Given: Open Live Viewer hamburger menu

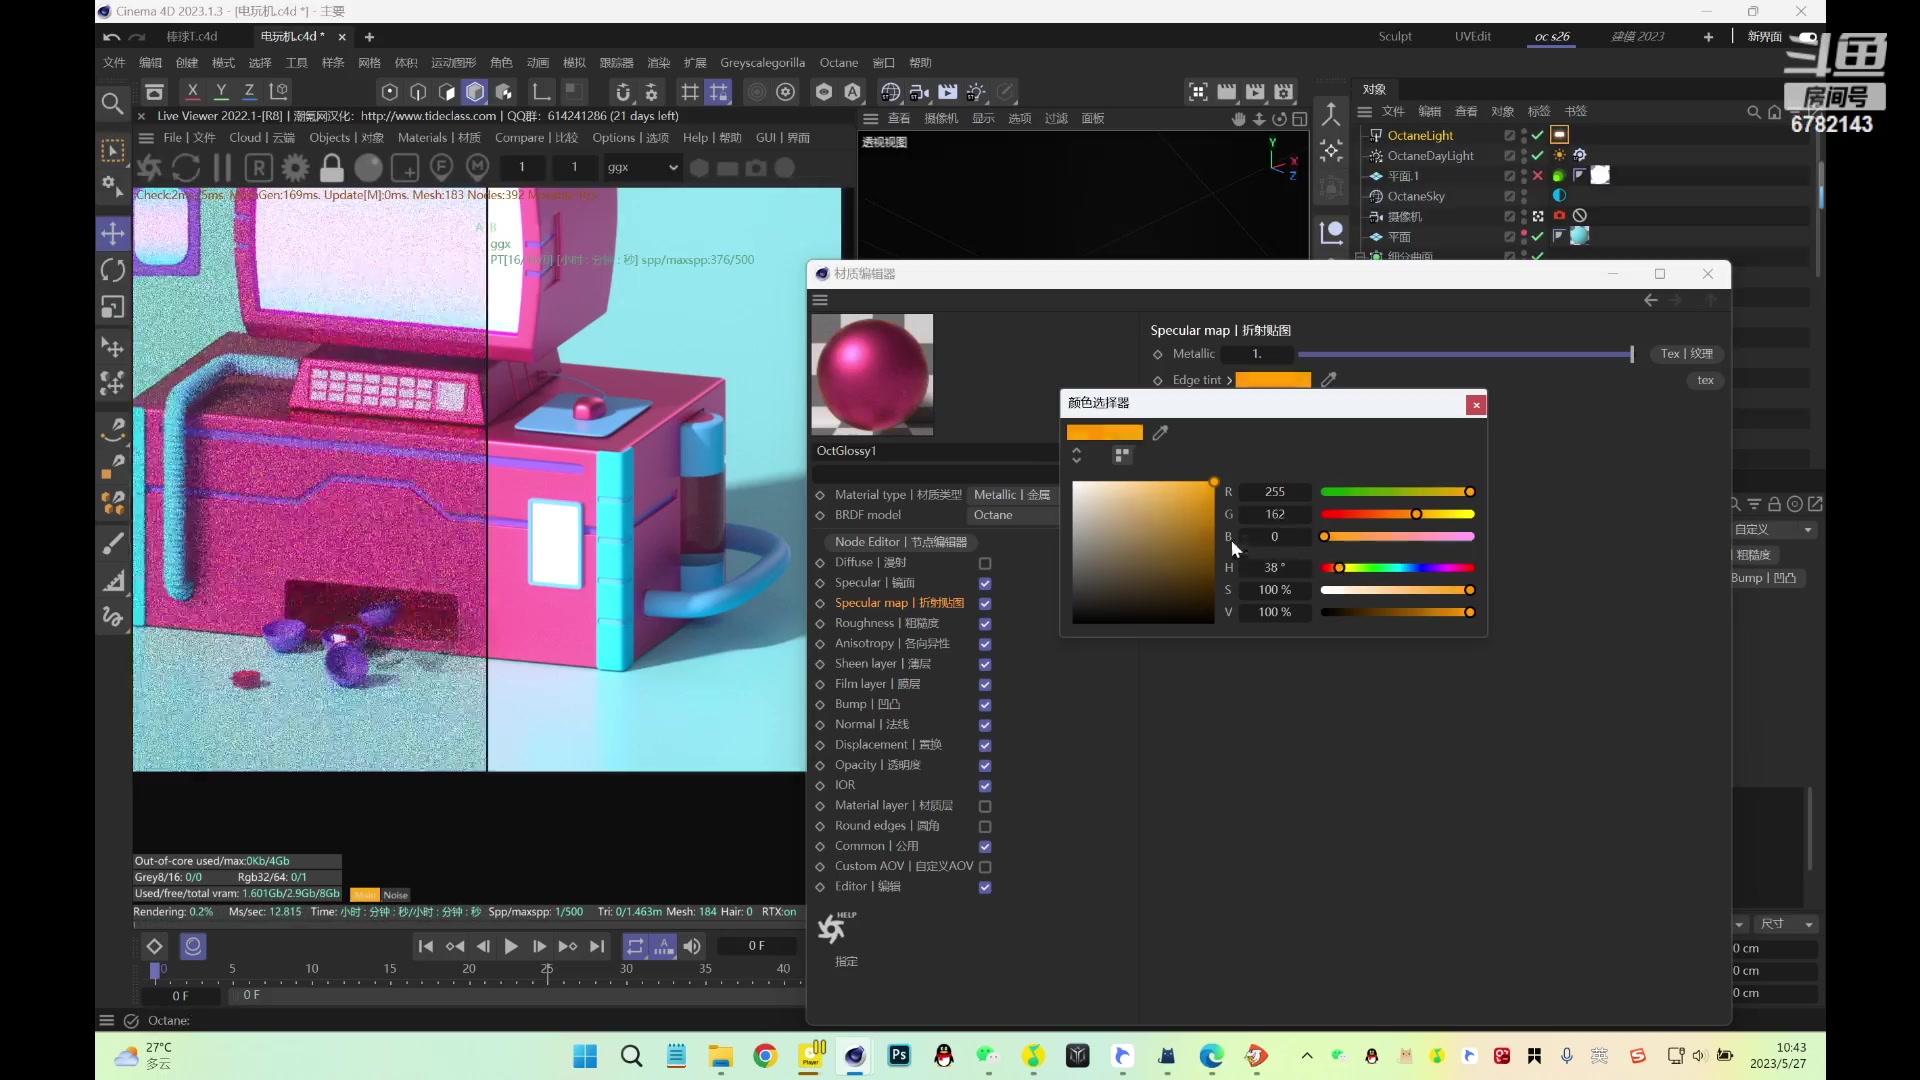Looking at the screenshot, I should [146, 138].
